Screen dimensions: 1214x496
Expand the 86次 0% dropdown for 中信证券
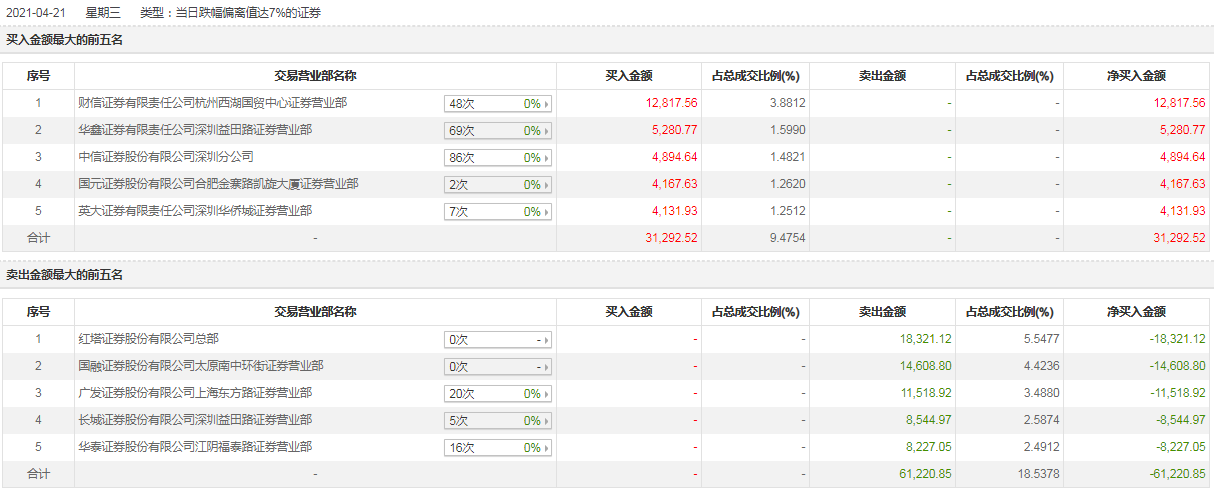coord(498,157)
